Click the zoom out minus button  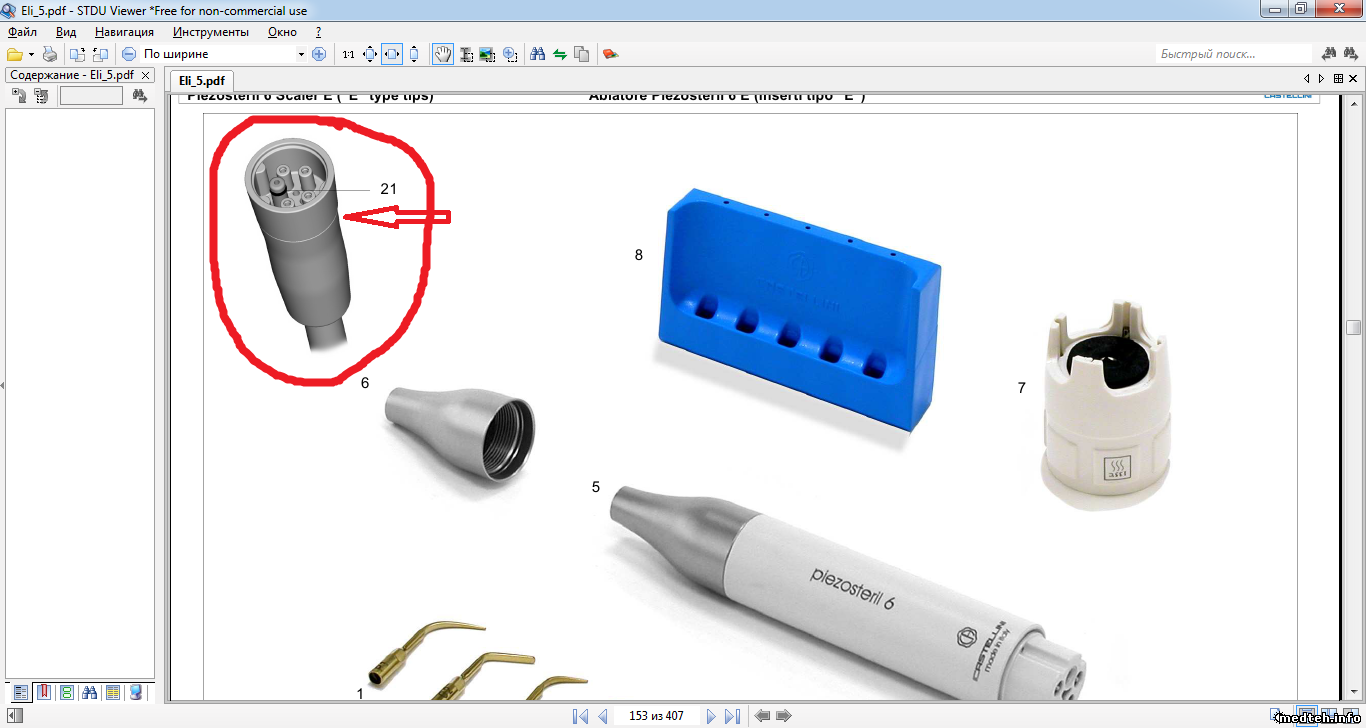click(x=129, y=54)
